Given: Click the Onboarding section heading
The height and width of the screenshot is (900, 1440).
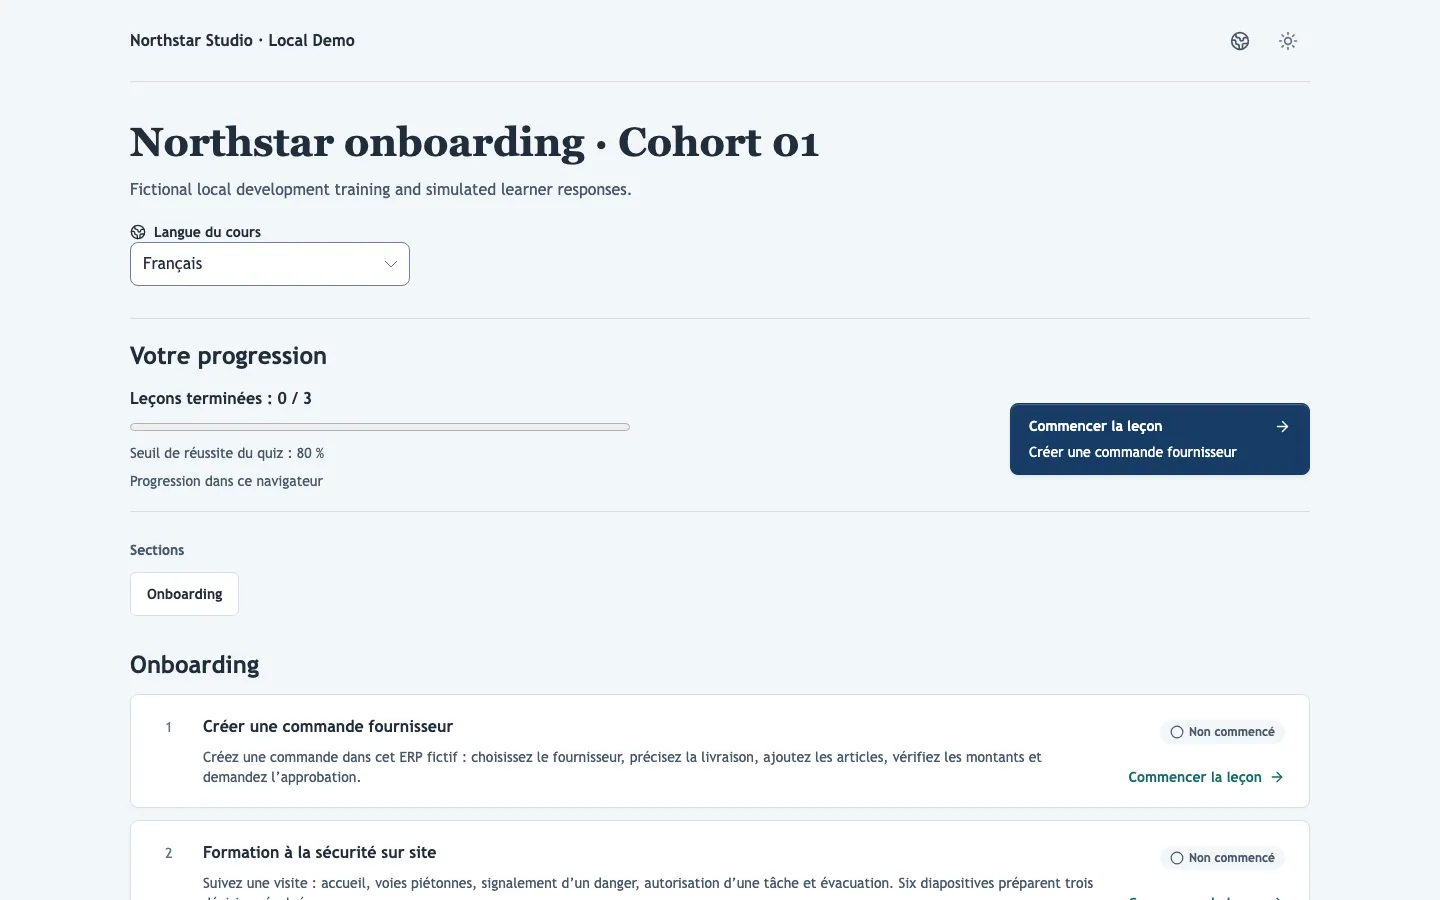Looking at the screenshot, I should (x=195, y=665).
